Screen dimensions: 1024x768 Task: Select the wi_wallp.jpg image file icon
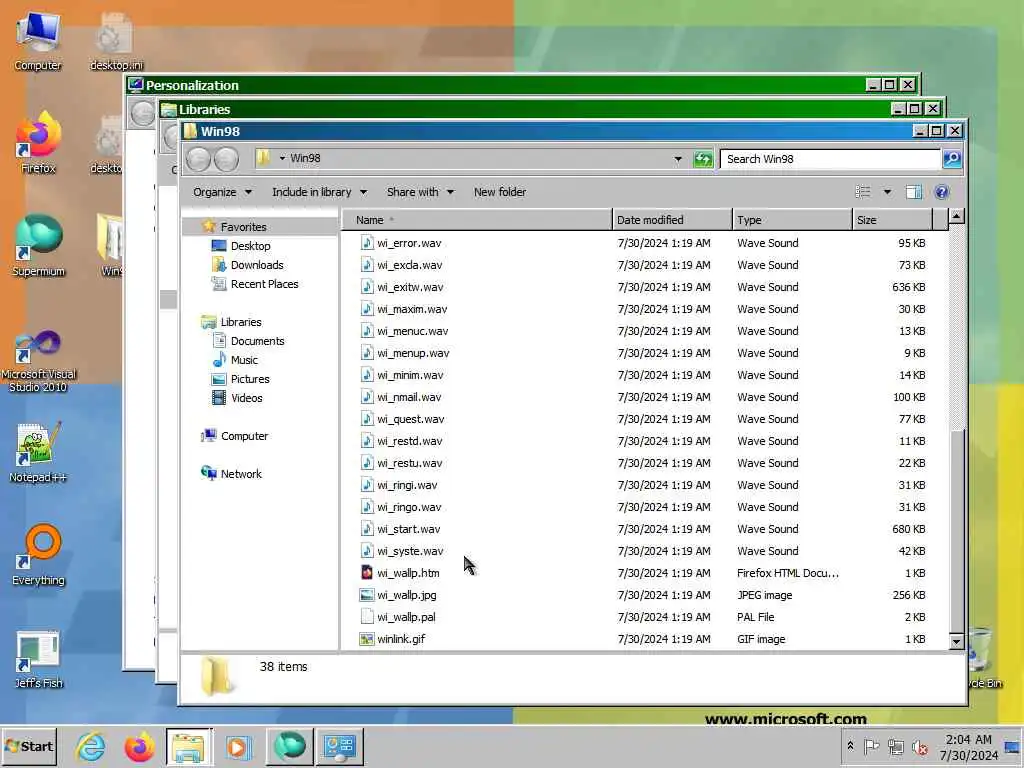367,595
